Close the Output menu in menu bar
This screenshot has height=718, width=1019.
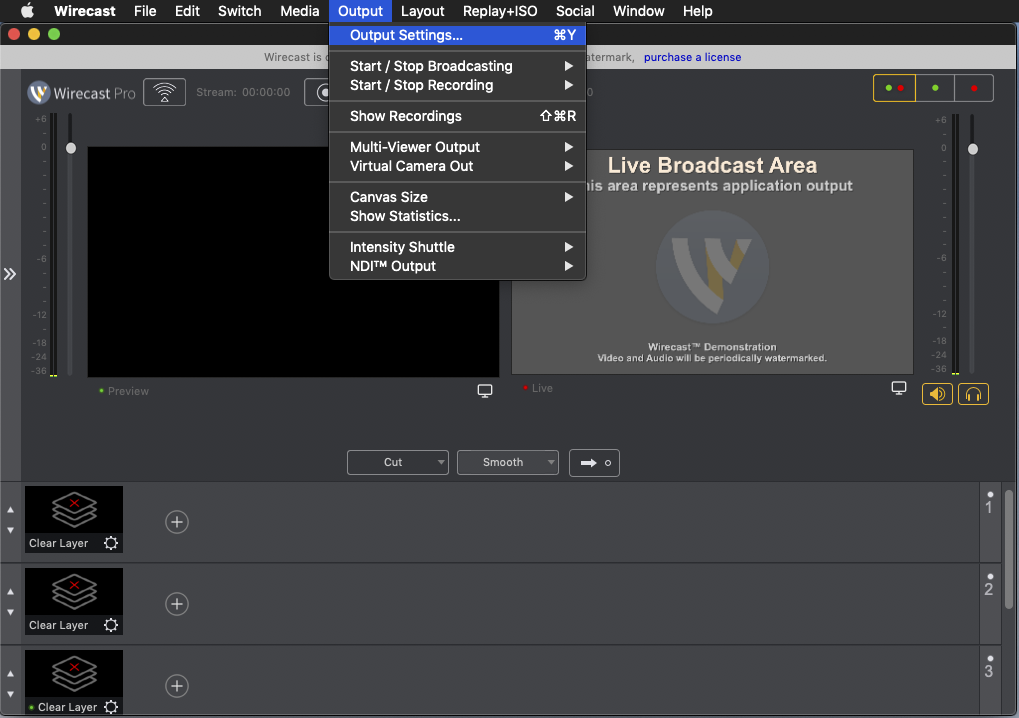tap(360, 11)
